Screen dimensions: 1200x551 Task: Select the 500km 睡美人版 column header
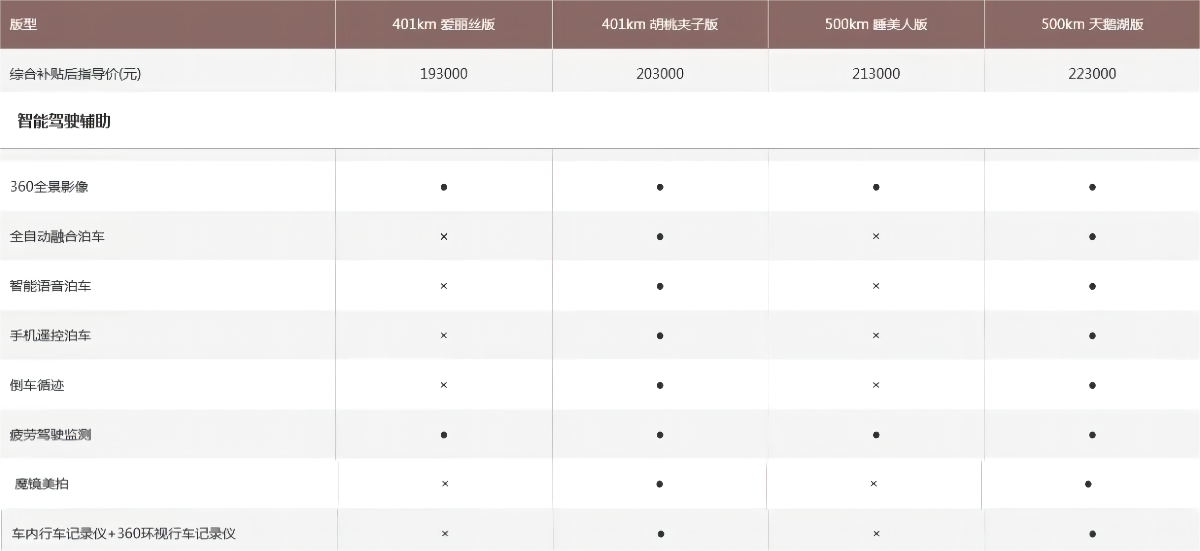(x=876, y=24)
